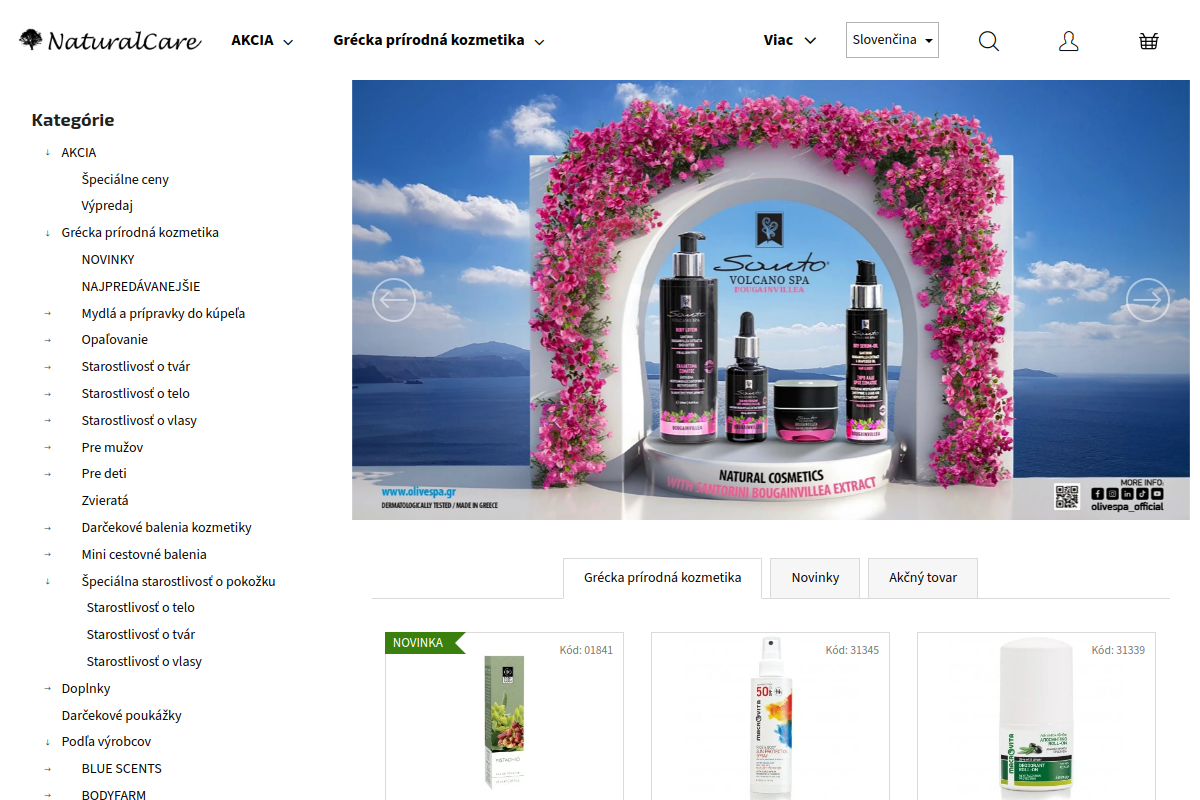The height and width of the screenshot is (800, 1200).
Task: Select Starostlivosť o vlasy under Špeciálna starostlivosť
Action: 144,661
